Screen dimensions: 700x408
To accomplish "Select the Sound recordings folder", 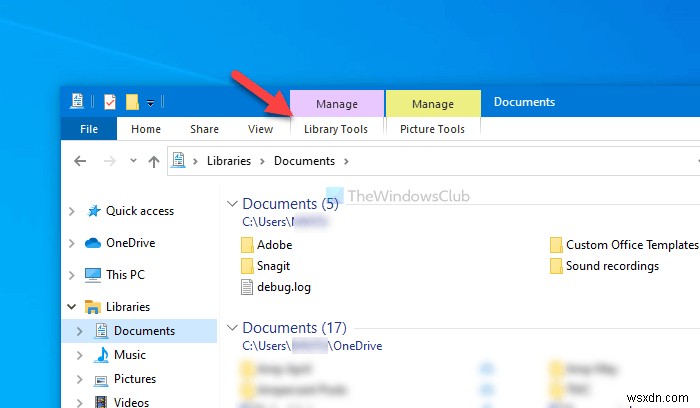I will (x=604, y=266).
